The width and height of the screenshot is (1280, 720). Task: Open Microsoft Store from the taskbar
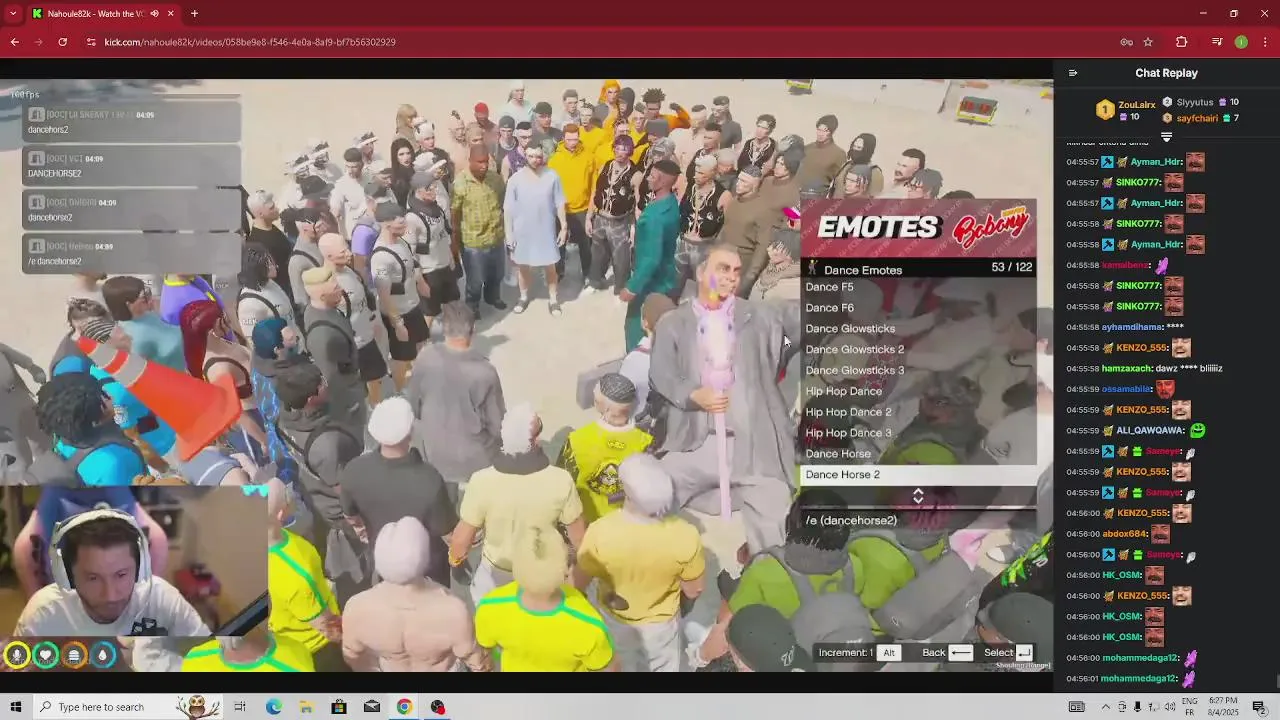click(339, 707)
